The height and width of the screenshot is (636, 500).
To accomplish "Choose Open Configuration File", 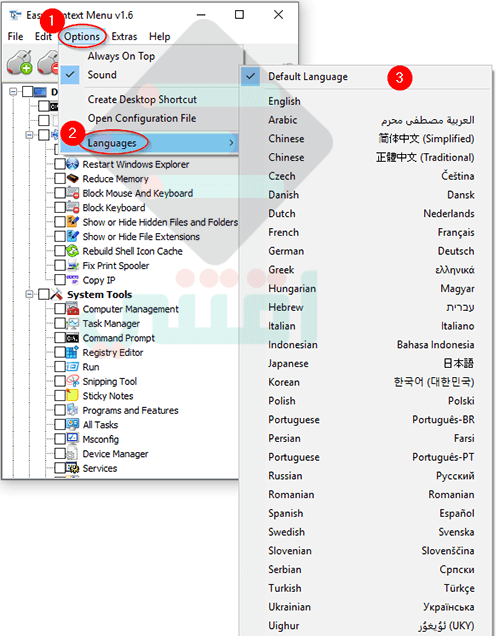I will [151, 118].
